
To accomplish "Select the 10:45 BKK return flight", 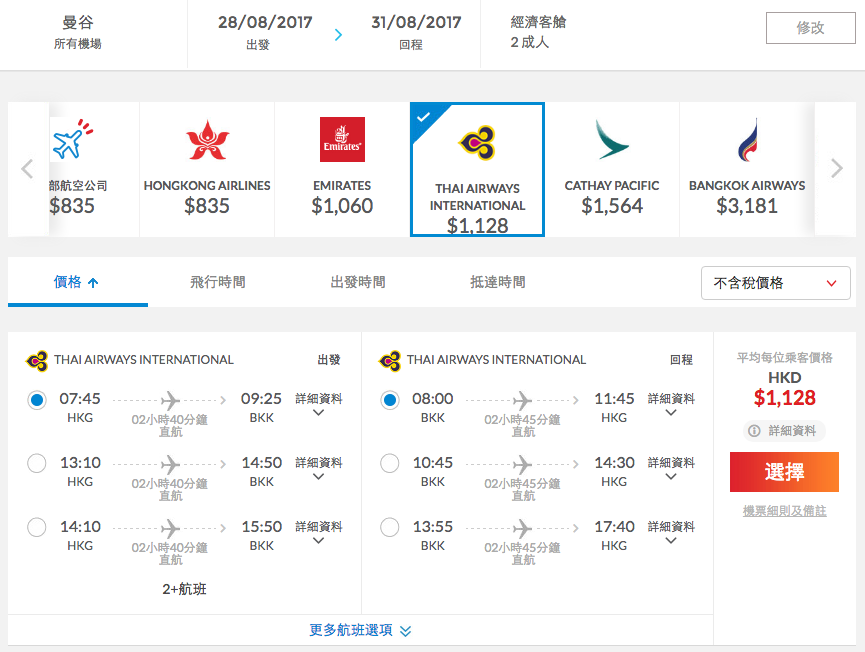I will [x=389, y=463].
